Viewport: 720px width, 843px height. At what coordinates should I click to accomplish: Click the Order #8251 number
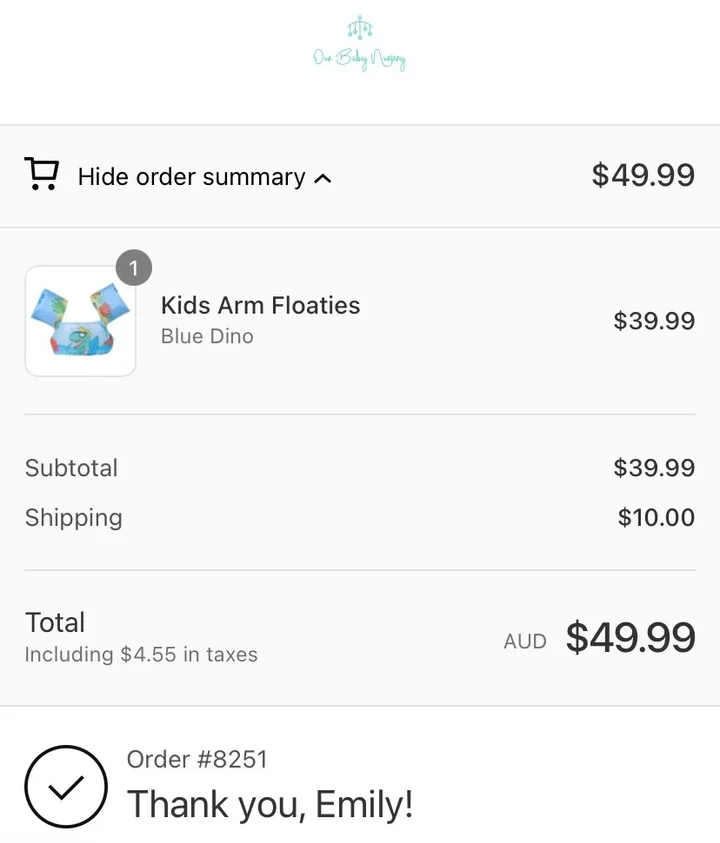pyautogui.click(x=197, y=759)
